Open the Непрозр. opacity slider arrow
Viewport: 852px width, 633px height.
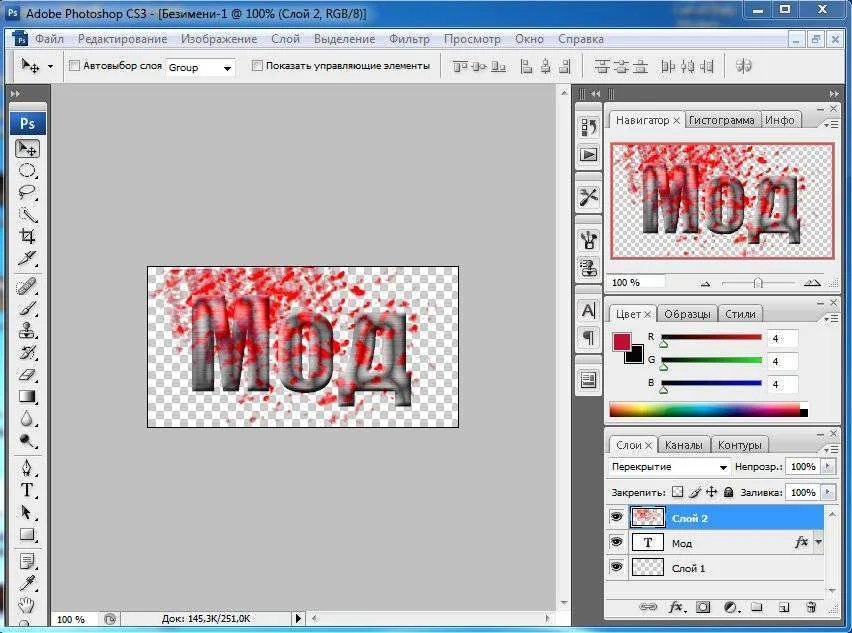[x=828, y=467]
